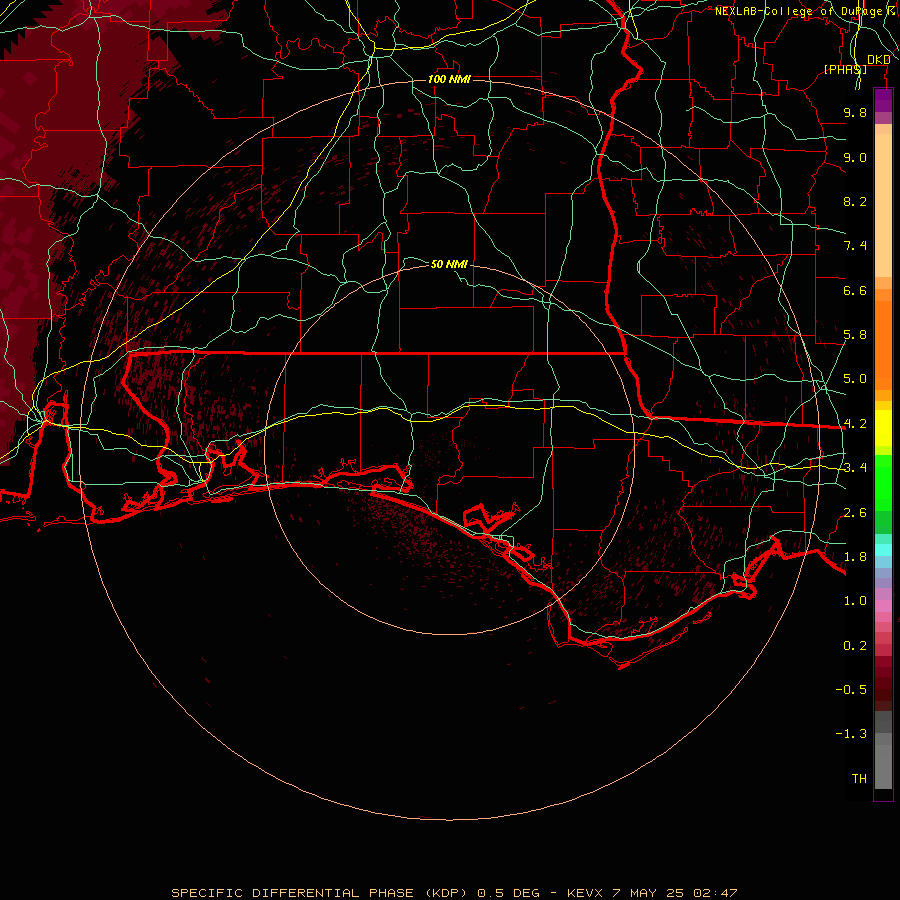Screen dimensions: 900x900
Task: Select the 5.8 color scale value
Action: (855, 335)
